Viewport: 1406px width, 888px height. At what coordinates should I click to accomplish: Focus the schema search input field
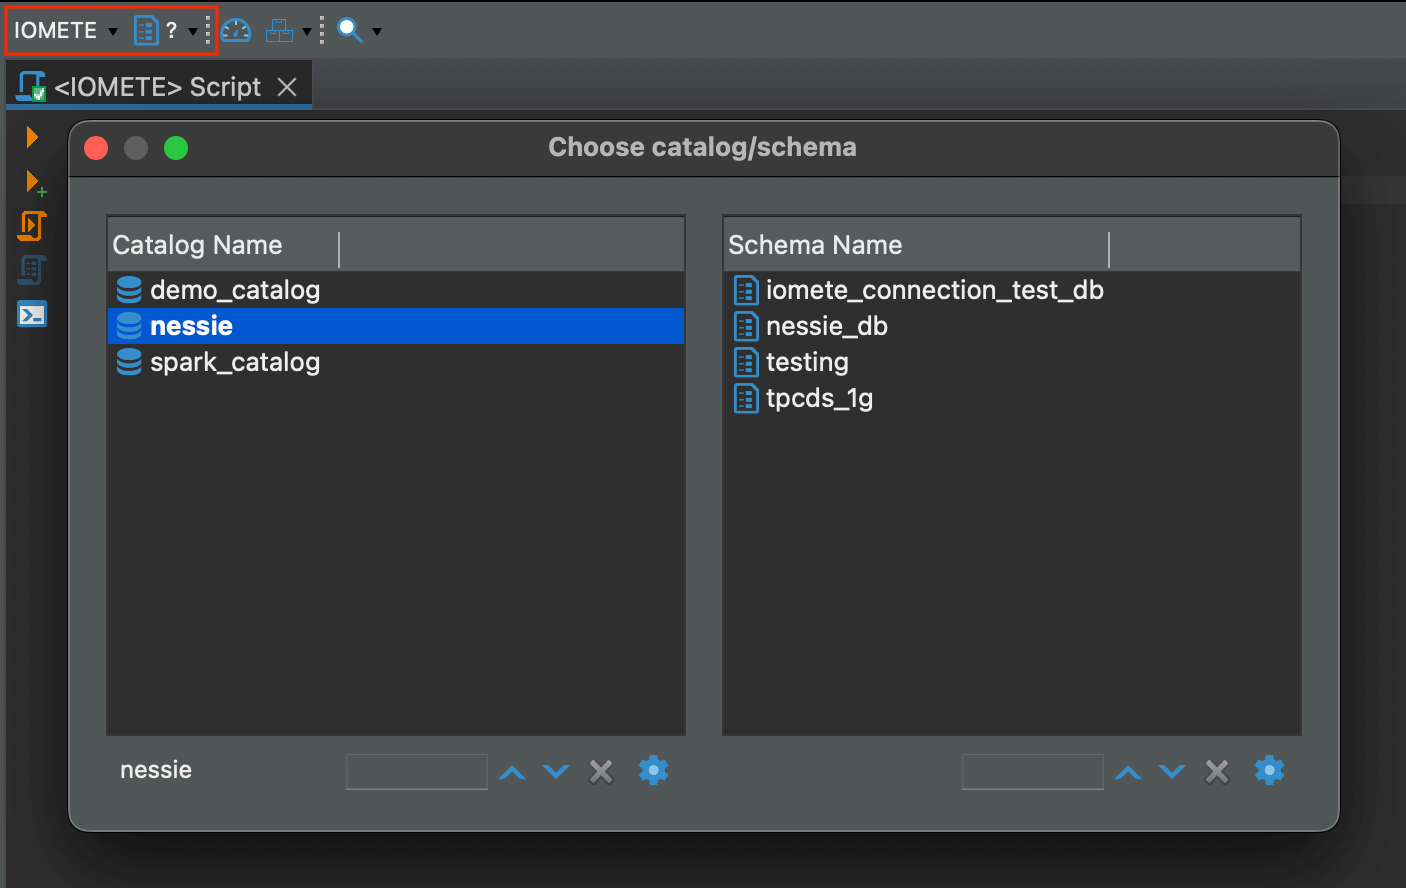1033,772
